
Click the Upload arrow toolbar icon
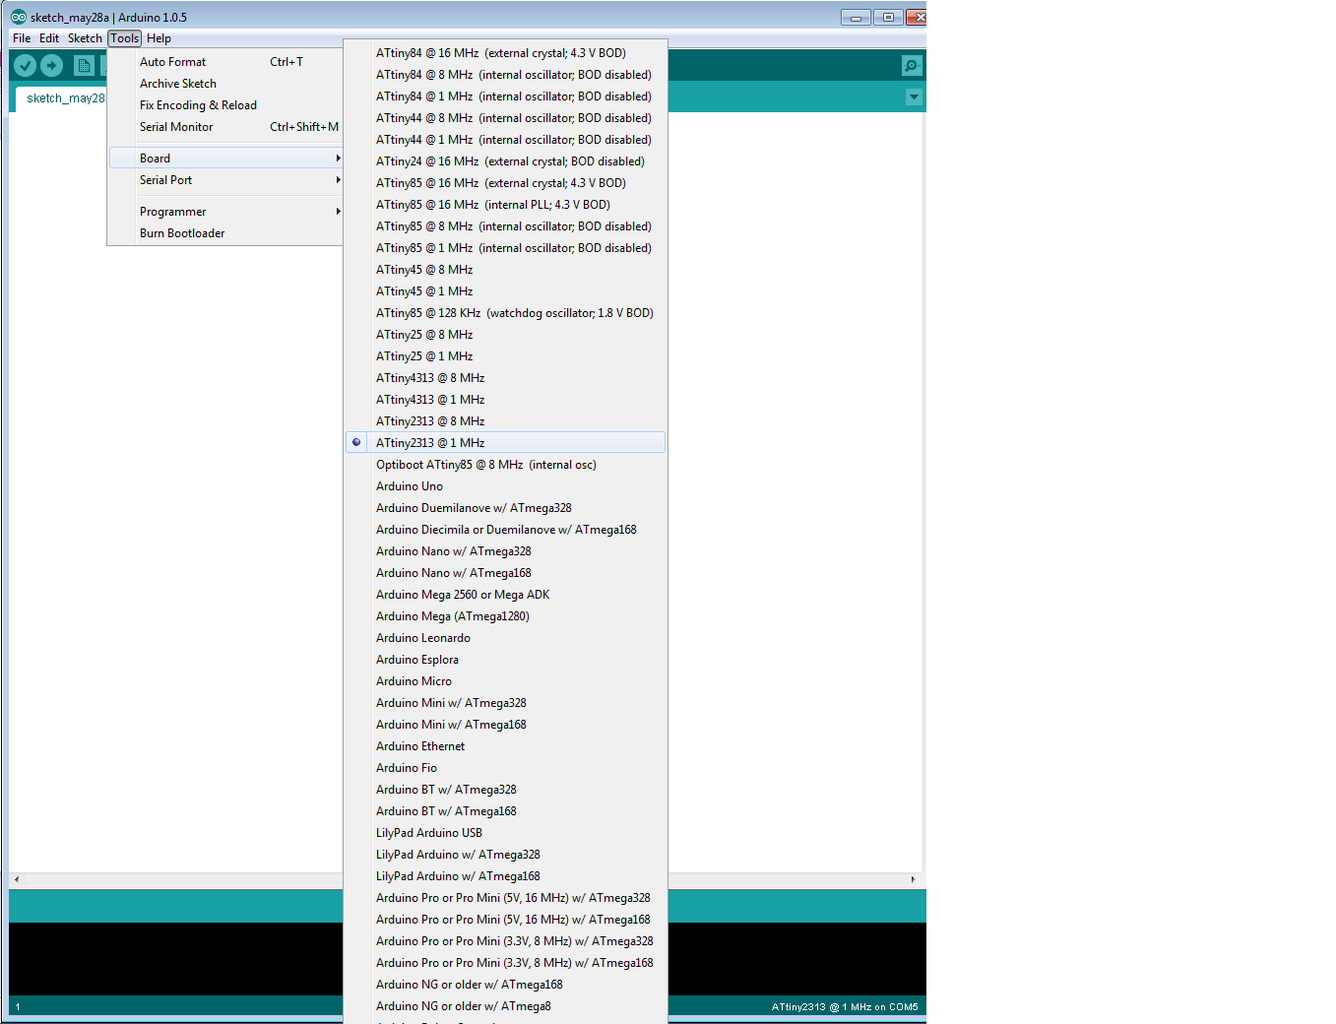52,66
